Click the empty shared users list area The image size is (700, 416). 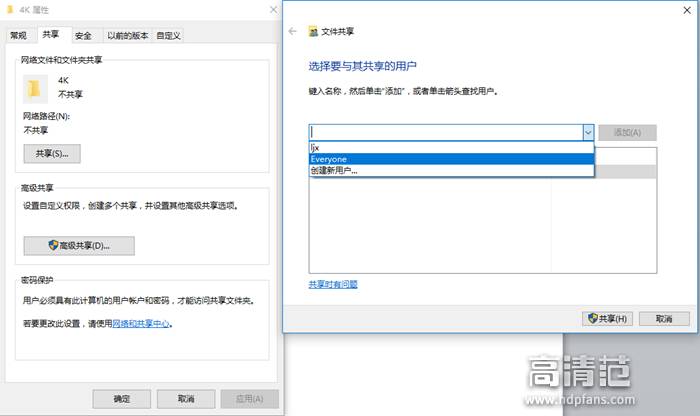pos(483,225)
